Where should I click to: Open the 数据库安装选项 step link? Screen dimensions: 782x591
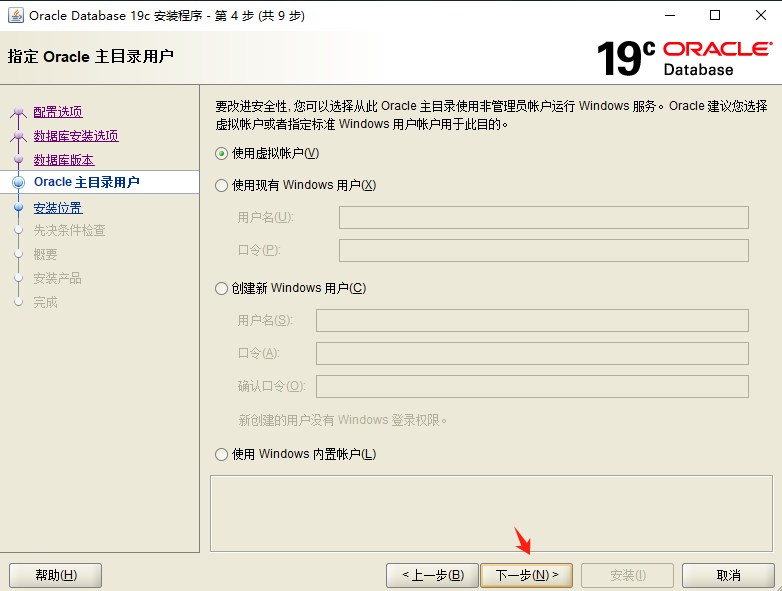pyautogui.click(x=76, y=136)
